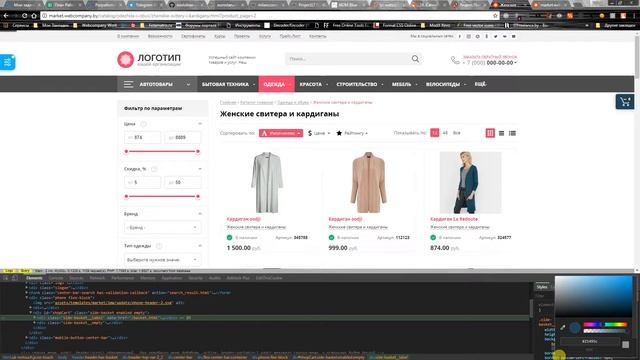Image resolution: width=640 pixels, height=360 pixels.
Task: Click the search magnifier icon
Action: click(415, 59)
